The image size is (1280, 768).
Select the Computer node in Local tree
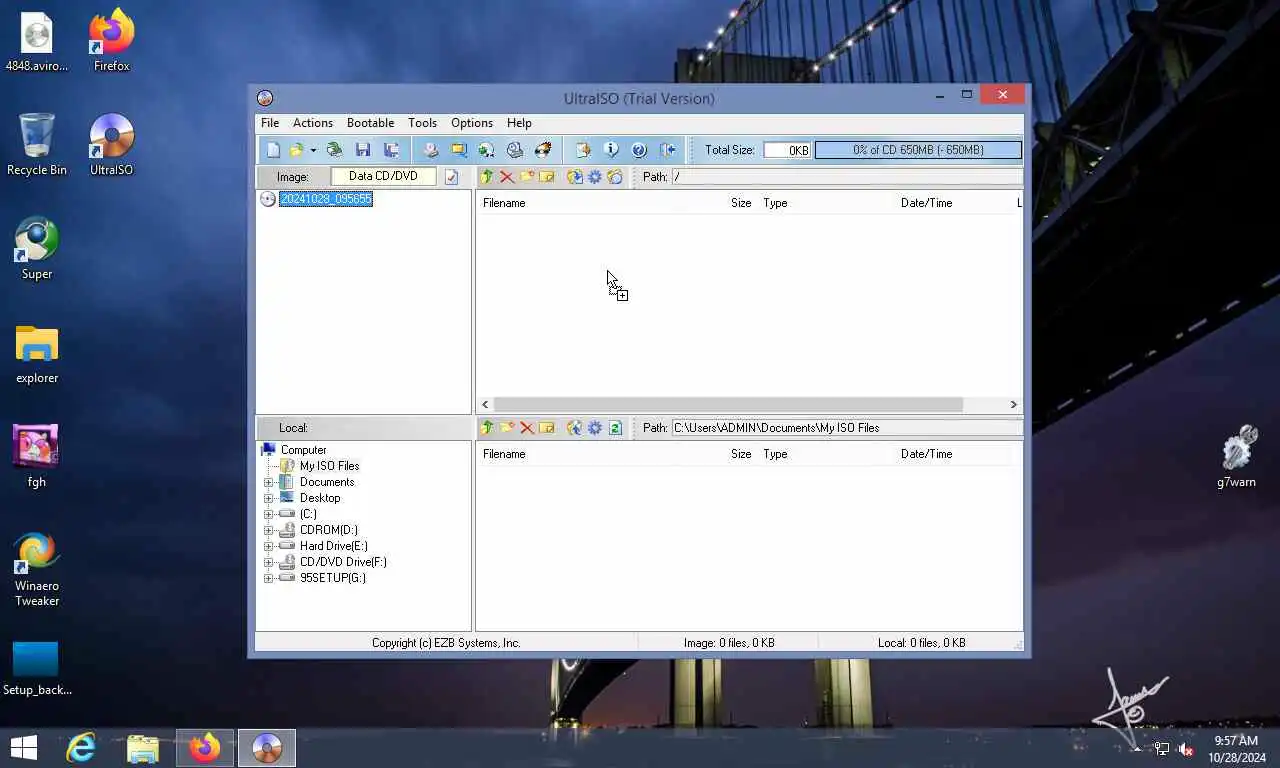(x=303, y=450)
